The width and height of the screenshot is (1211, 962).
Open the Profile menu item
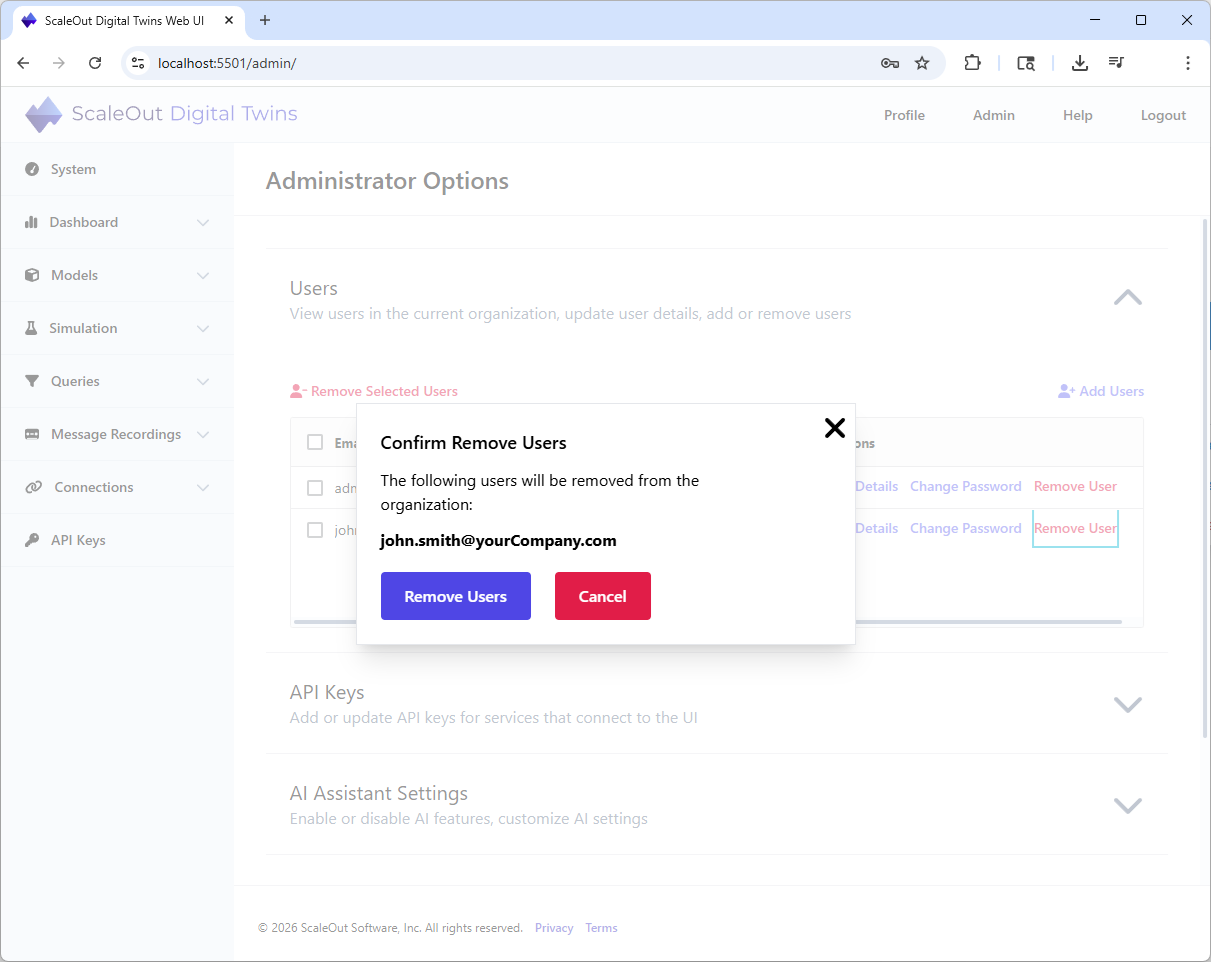pos(904,115)
